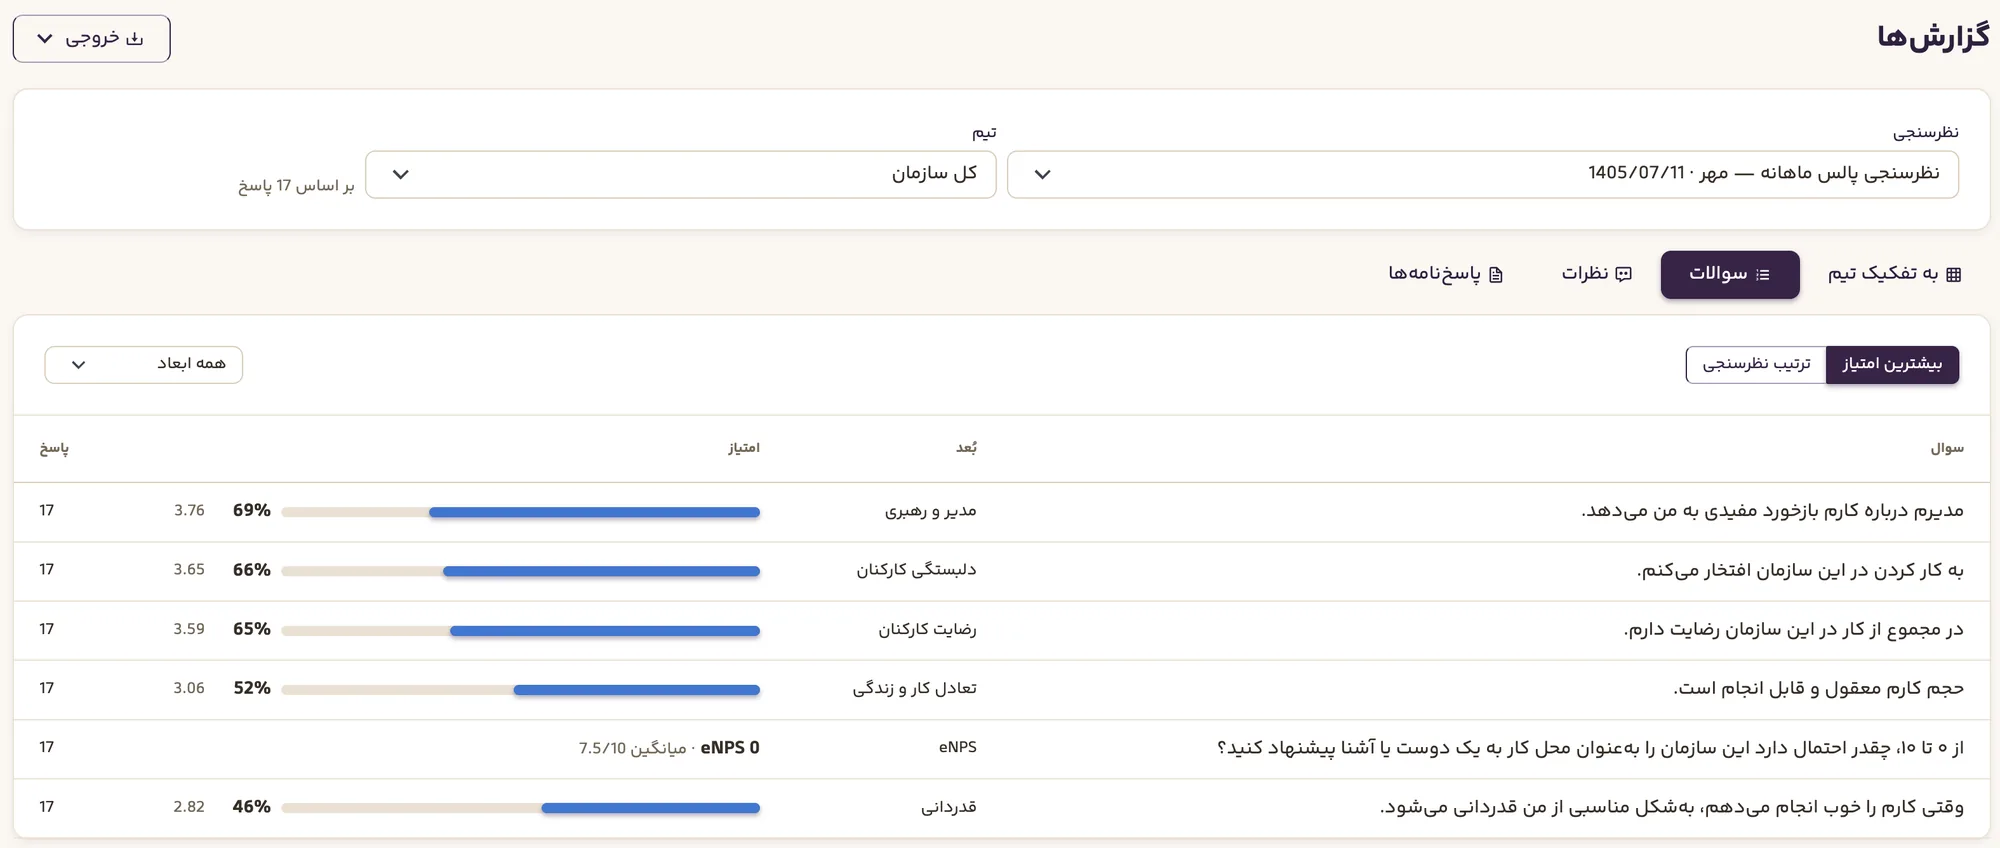2000x848 pixels.
Task: Click the امتیاز column header
Action: click(744, 448)
